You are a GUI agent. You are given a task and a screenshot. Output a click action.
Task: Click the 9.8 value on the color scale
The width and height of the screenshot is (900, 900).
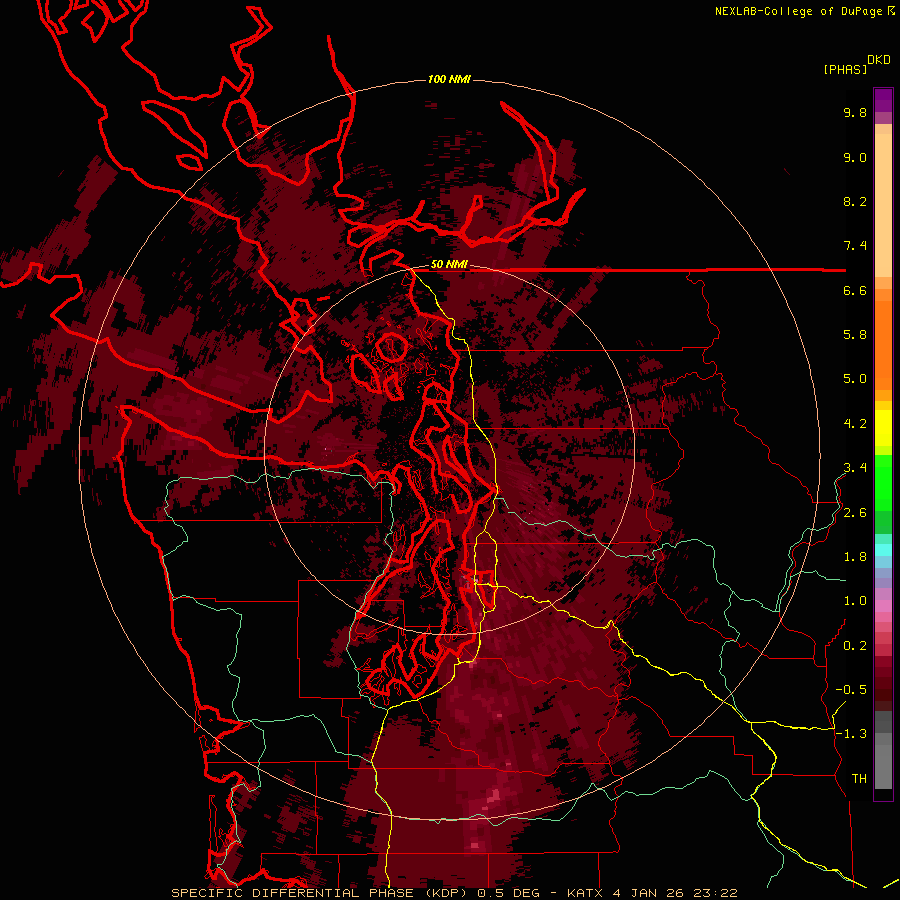tap(855, 113)
